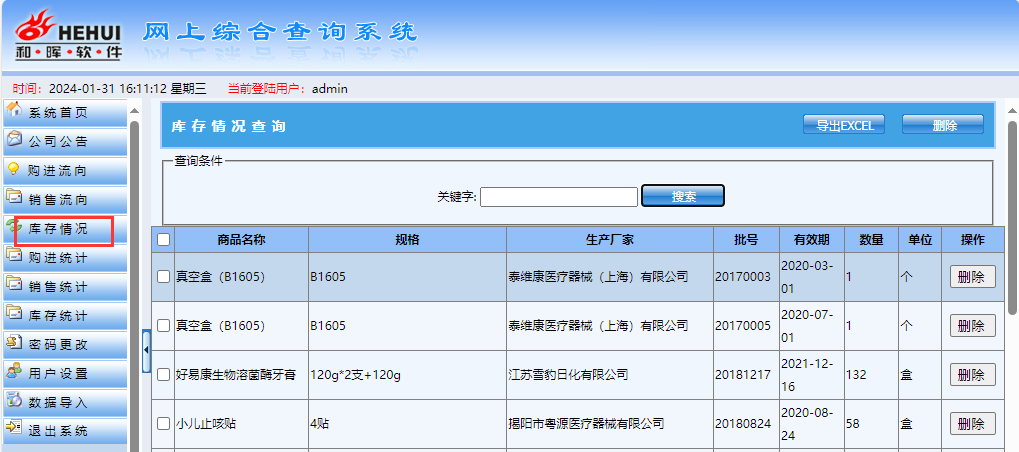Check the row with batch 20170003
Image resolution: width=1019 pixels, height=452 pixels.
pos(163,277)
